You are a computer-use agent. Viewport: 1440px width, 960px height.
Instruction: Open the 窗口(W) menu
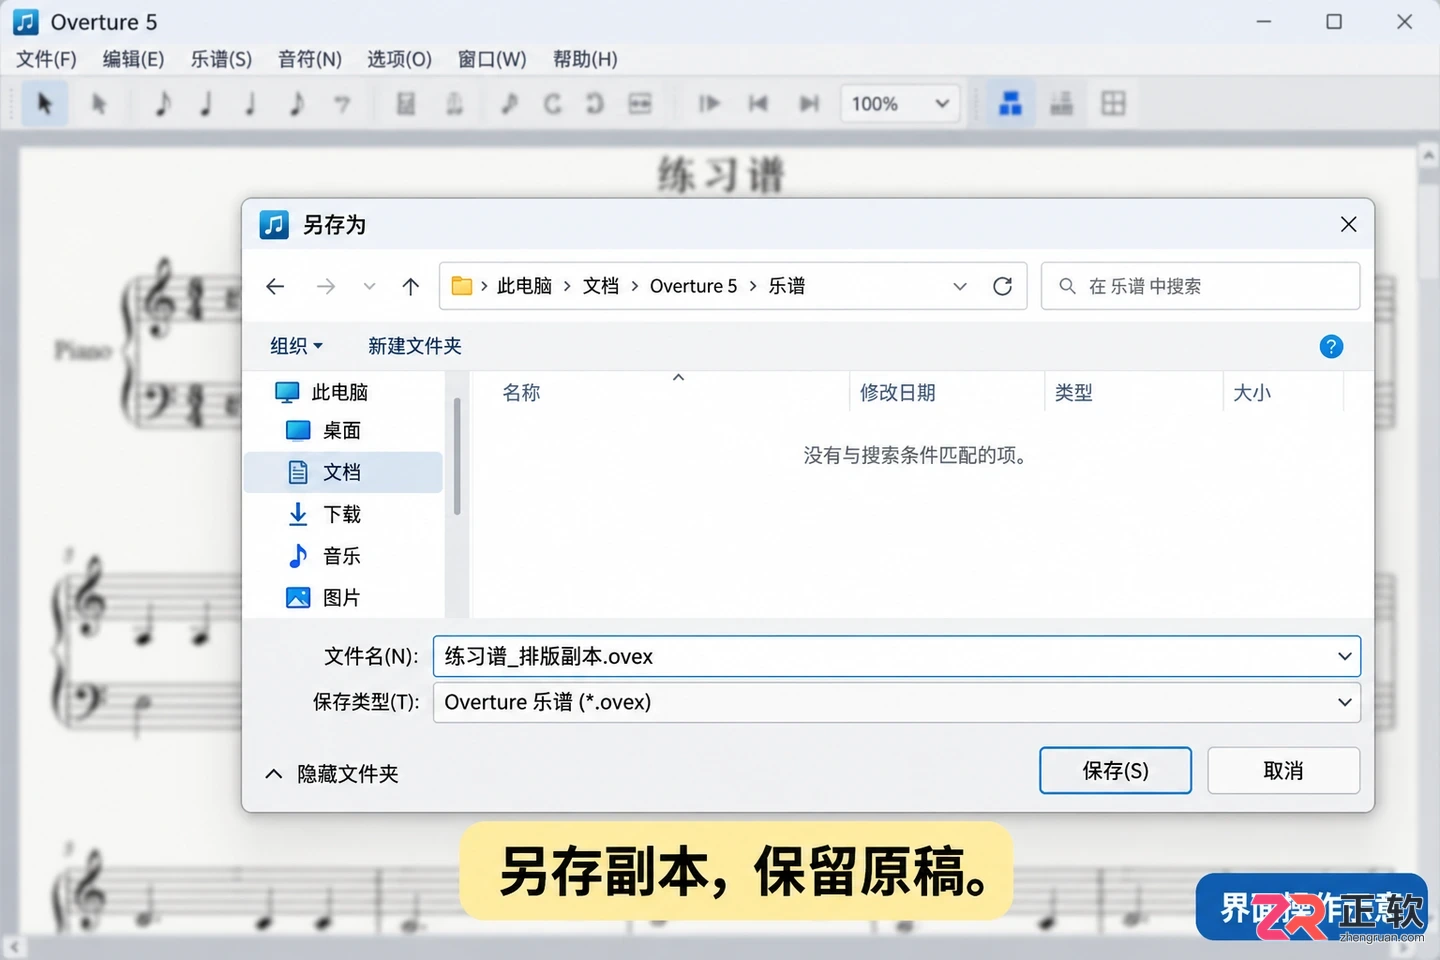492,59
